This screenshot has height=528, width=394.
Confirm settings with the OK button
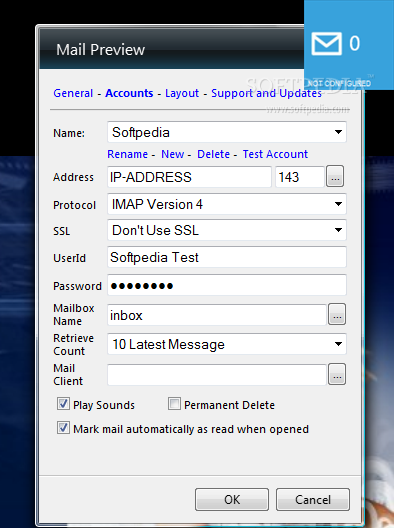click(232, 499)
